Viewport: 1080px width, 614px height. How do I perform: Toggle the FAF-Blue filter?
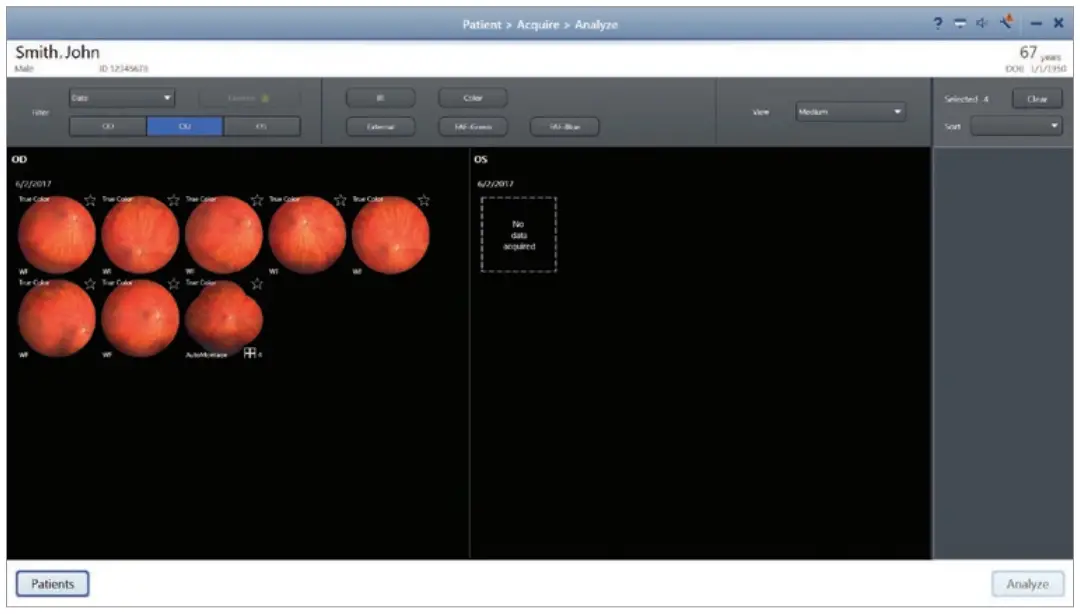coord(564,127)
